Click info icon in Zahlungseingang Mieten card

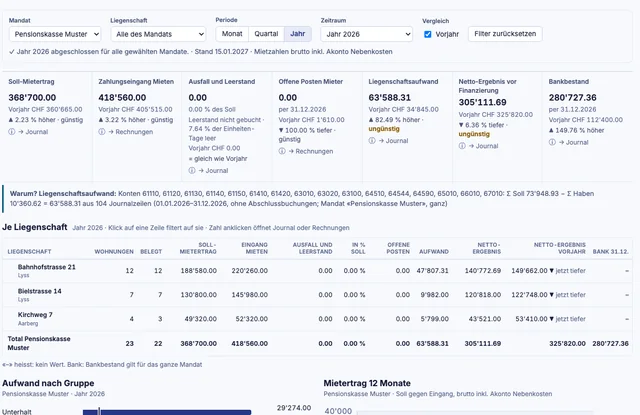pyautogui.click(x=102, y=132)
